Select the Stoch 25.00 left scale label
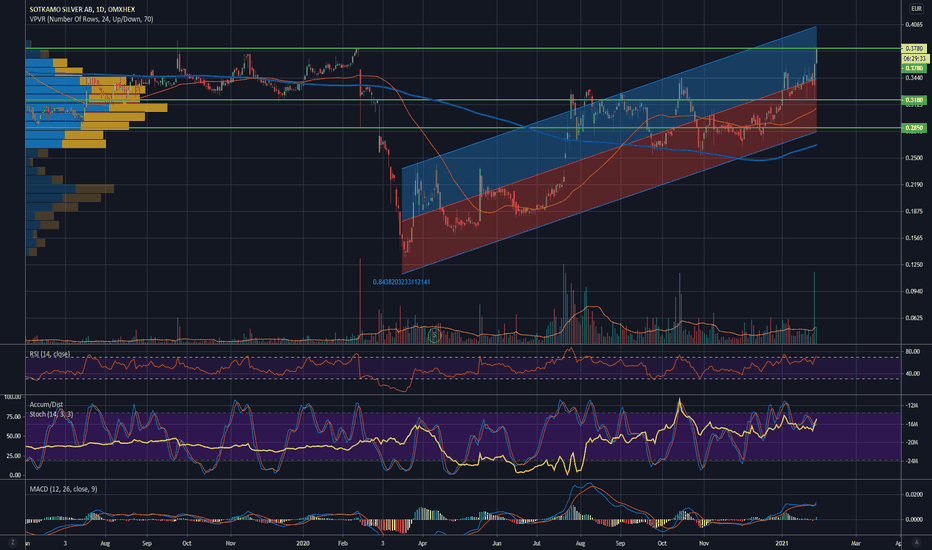Screen dimensions: 932x550 [x=14, y=455]
